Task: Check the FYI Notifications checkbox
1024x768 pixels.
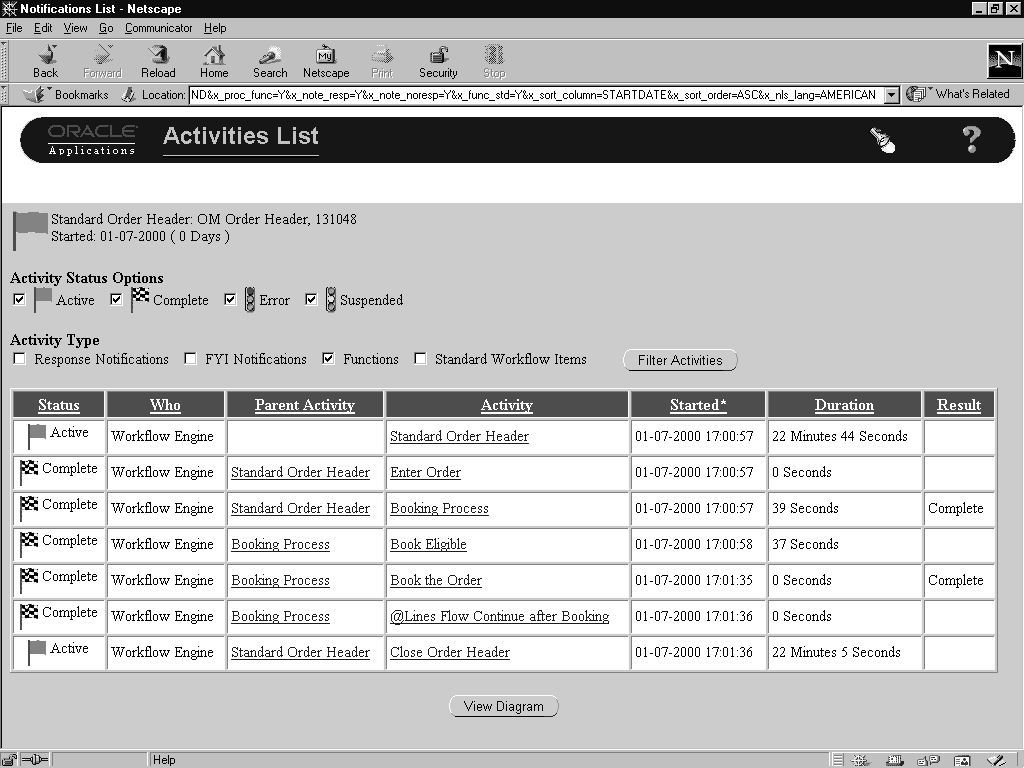Action: (x=190, y=359)
